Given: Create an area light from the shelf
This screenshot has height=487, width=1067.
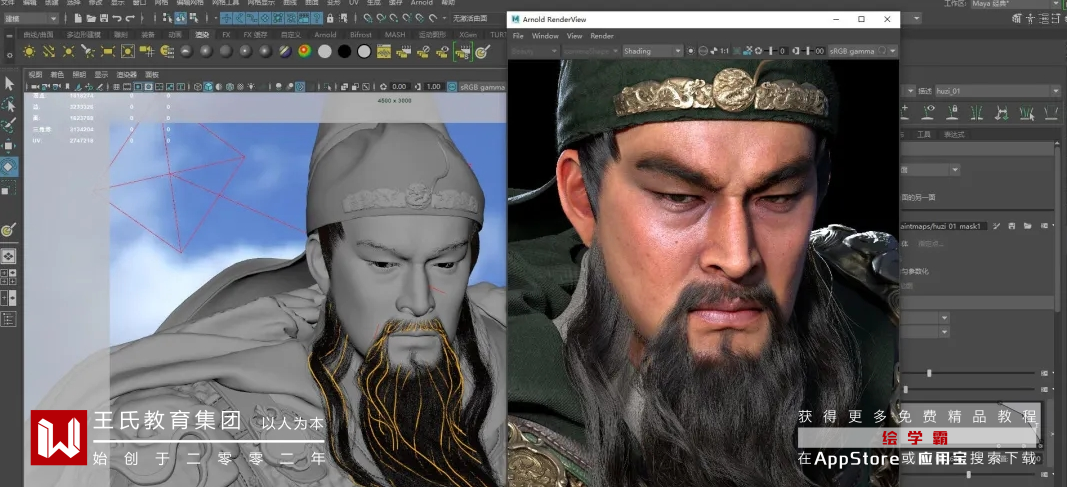Looking at the screenshot, I should [x=108, y=51].
